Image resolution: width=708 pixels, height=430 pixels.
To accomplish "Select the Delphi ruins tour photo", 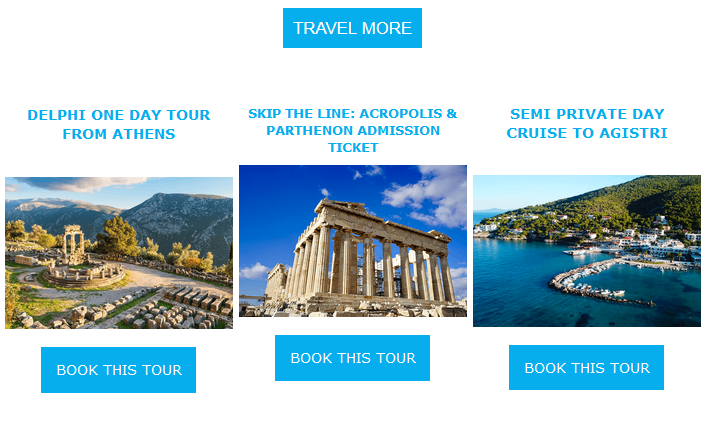I will click(119, 253).
